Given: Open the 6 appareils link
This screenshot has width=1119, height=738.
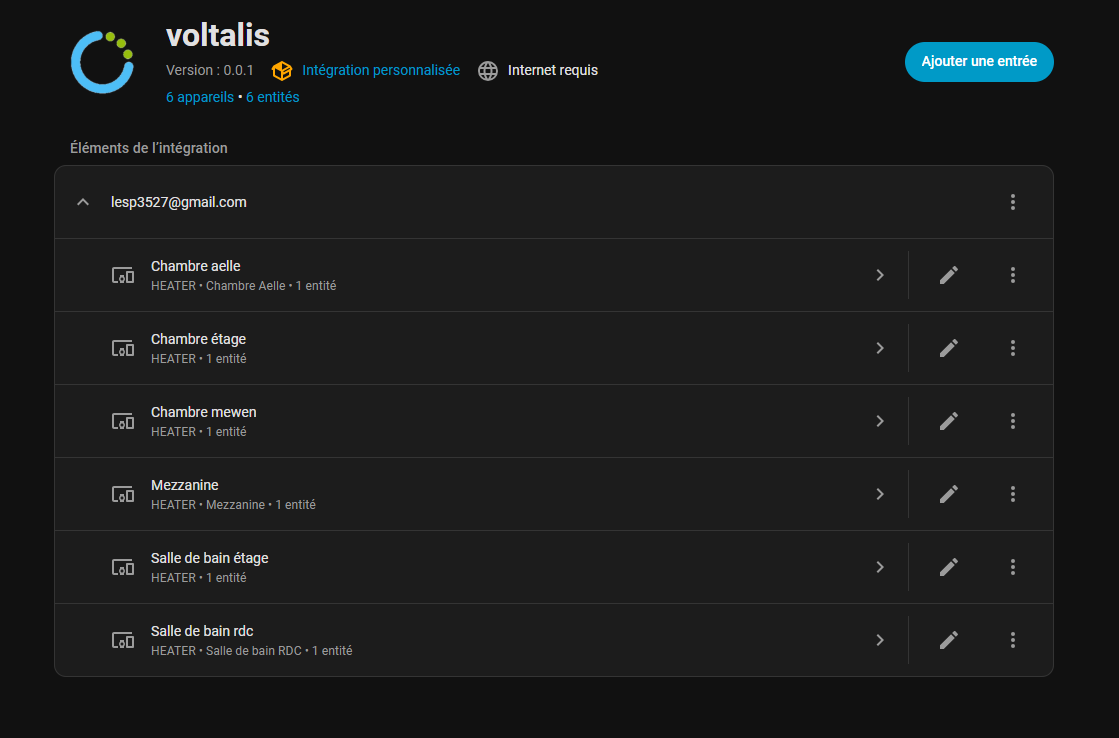Looking at the screenshot, I should pyautogui.click(x=199, y=97).
